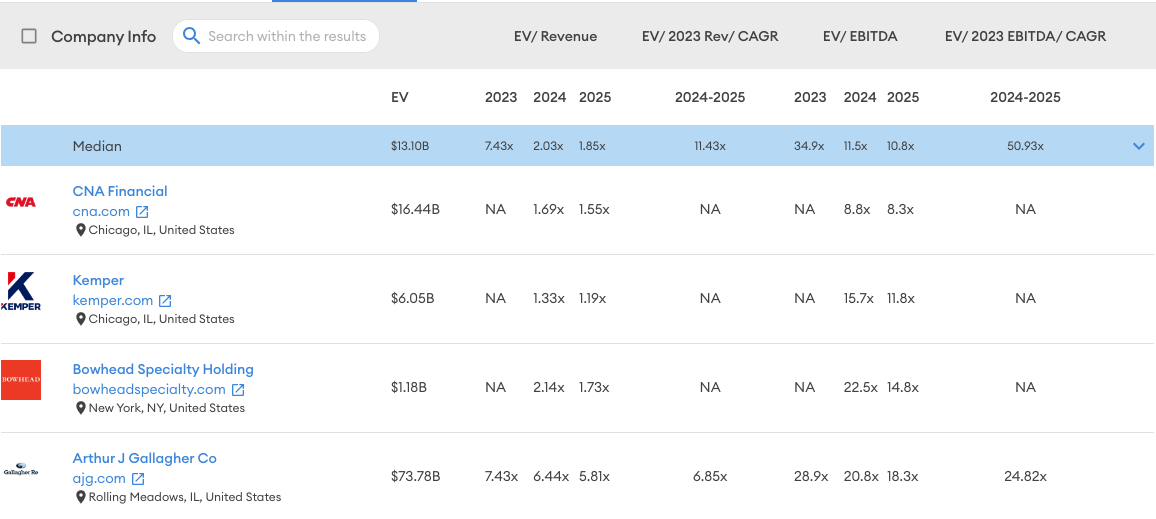The height and width of the screenshot is (519, 1156).
Task: Click the Kemper logo thumbnail
Action: pyautogui.click(x=21, y=291)
